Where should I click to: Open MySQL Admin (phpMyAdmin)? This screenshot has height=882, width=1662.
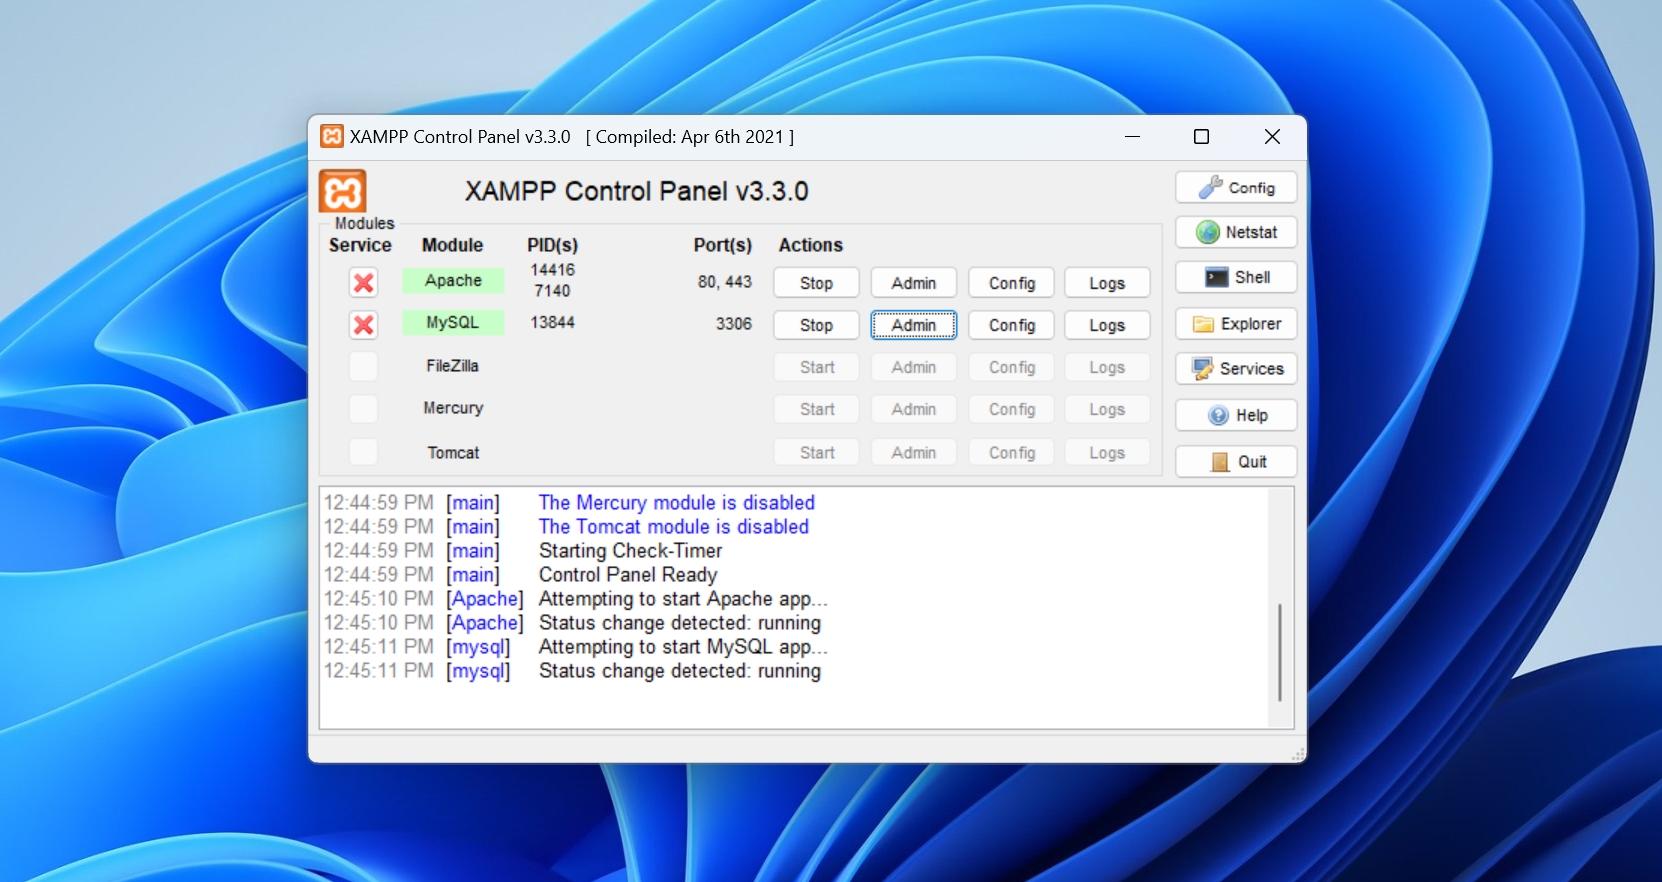pos(914,325)
